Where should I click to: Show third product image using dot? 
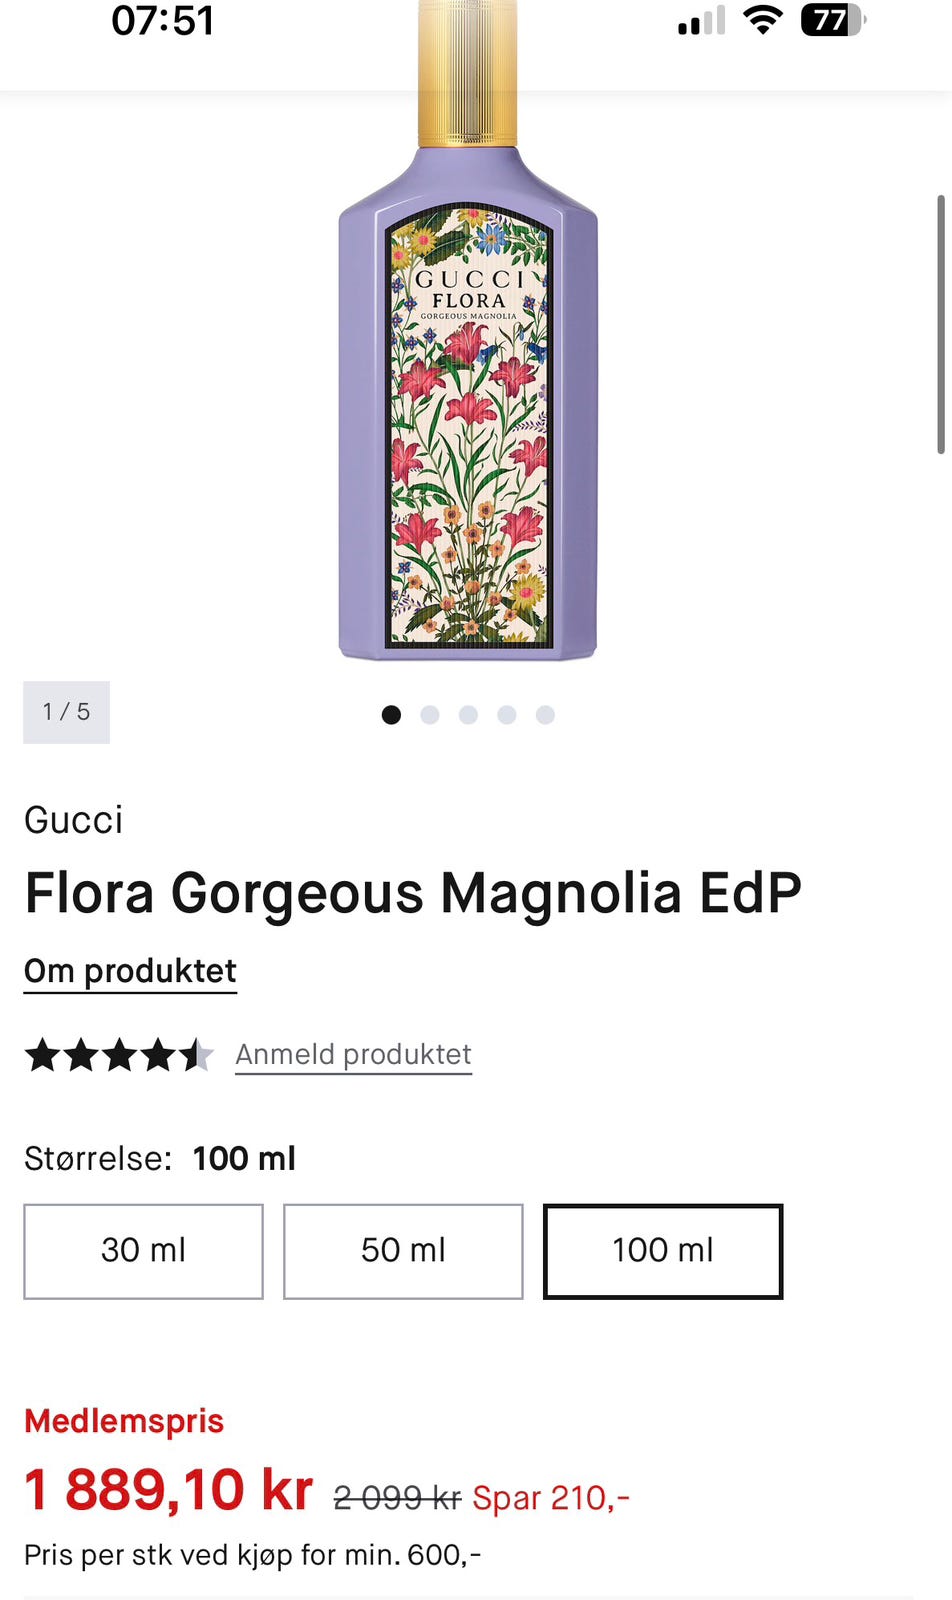(468, 715)
